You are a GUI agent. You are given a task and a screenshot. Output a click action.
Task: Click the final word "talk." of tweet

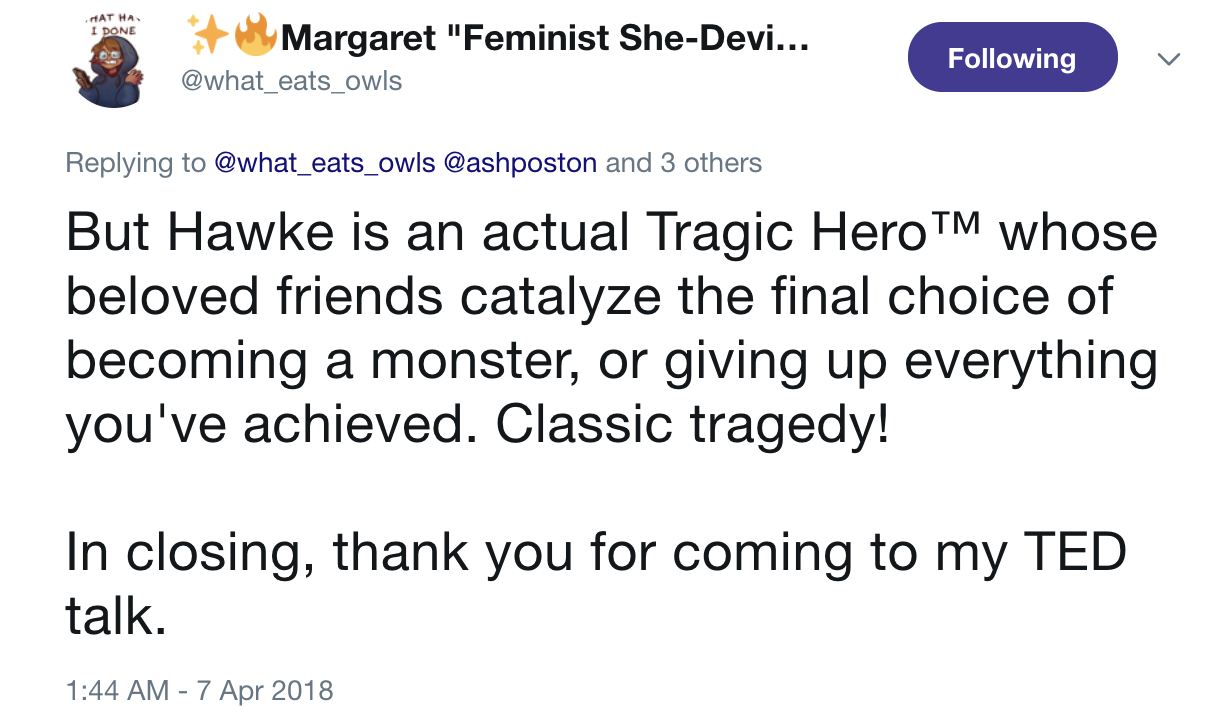(115, 616)
